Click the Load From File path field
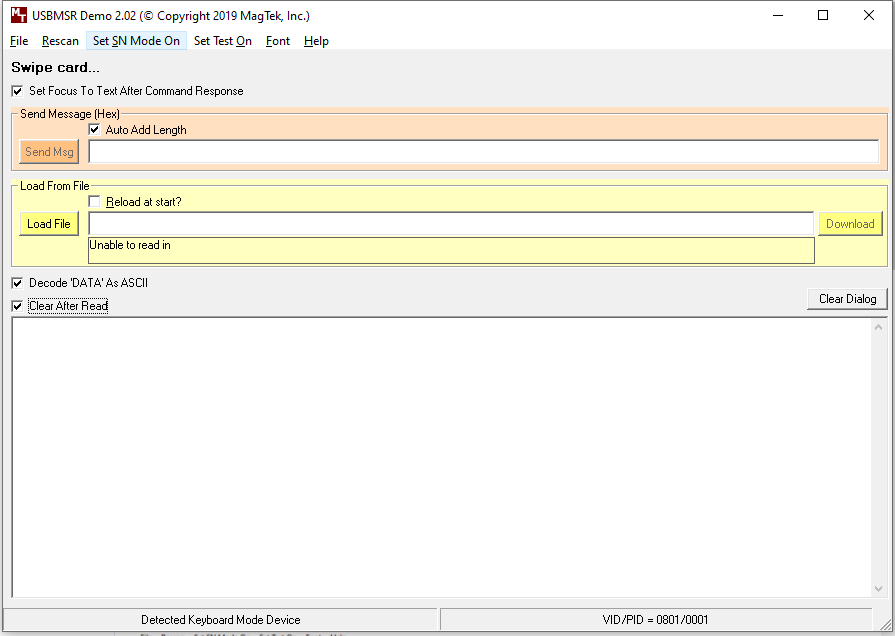The width and height of the screenshot is (895, 636). click(x=451, y=224)
